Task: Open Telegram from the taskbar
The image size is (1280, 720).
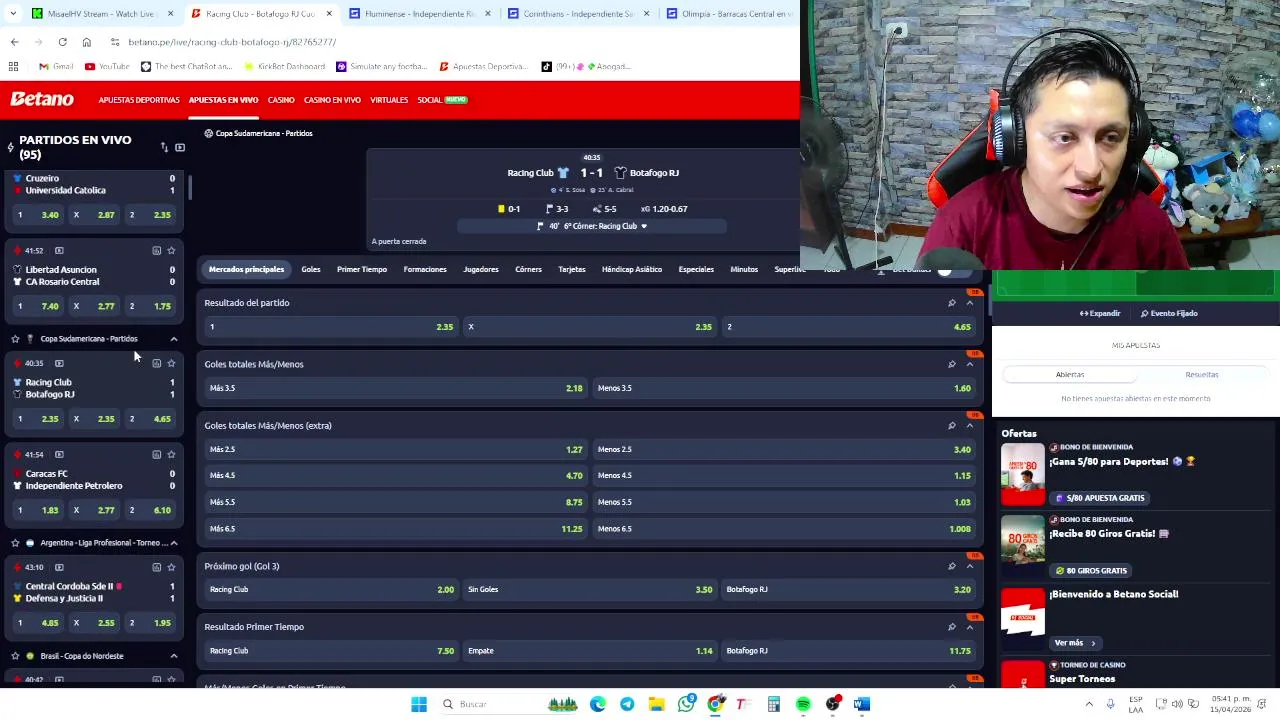Action: 627,704
